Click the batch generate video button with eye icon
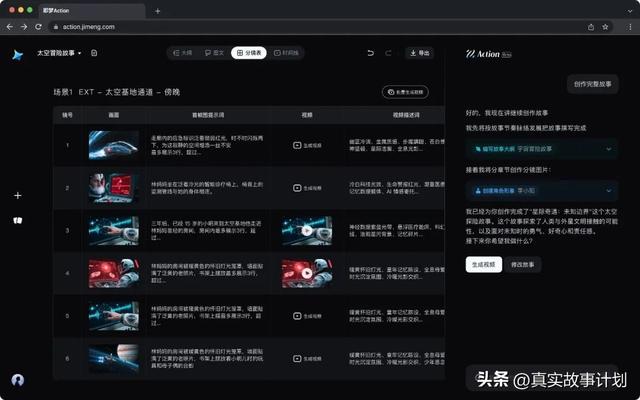 405,92
